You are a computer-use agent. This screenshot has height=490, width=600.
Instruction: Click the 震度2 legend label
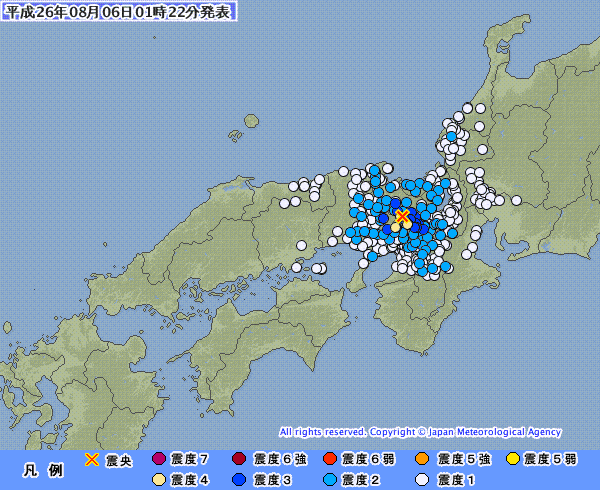click(x=360, y=480)
